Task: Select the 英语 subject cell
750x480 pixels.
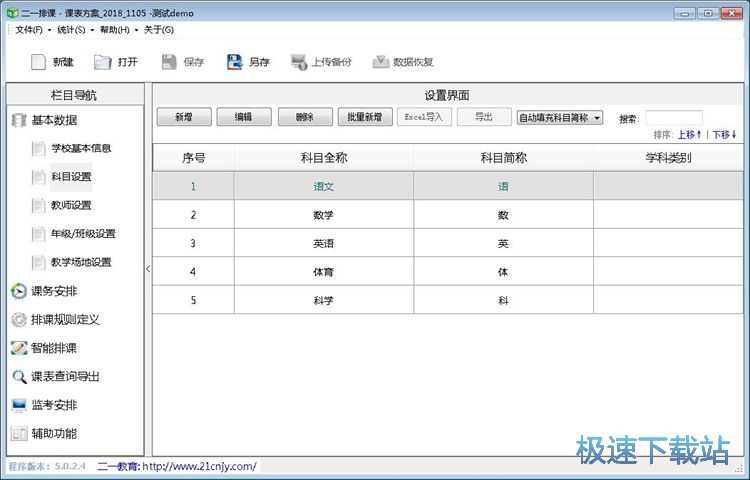Action: [324, 243]
